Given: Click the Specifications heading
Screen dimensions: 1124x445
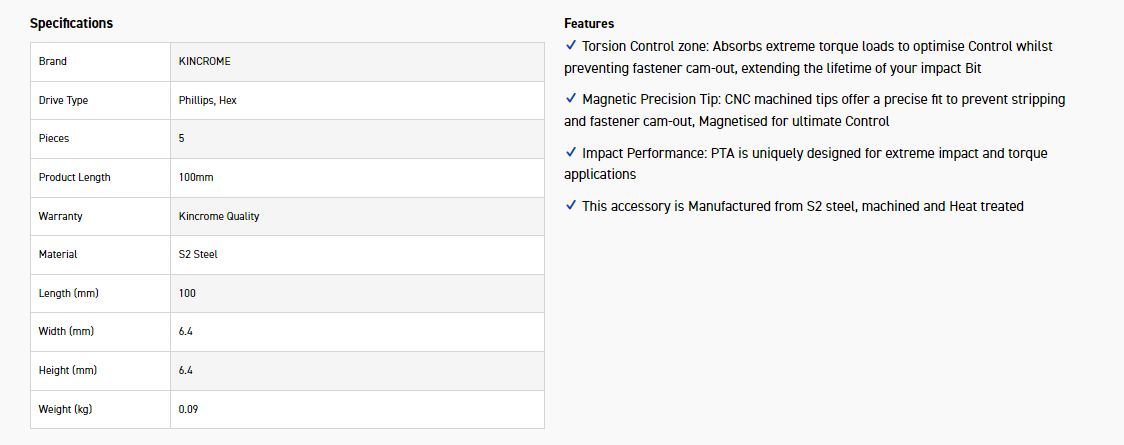Looking at the screenshot, I should [x=71, y=23].
